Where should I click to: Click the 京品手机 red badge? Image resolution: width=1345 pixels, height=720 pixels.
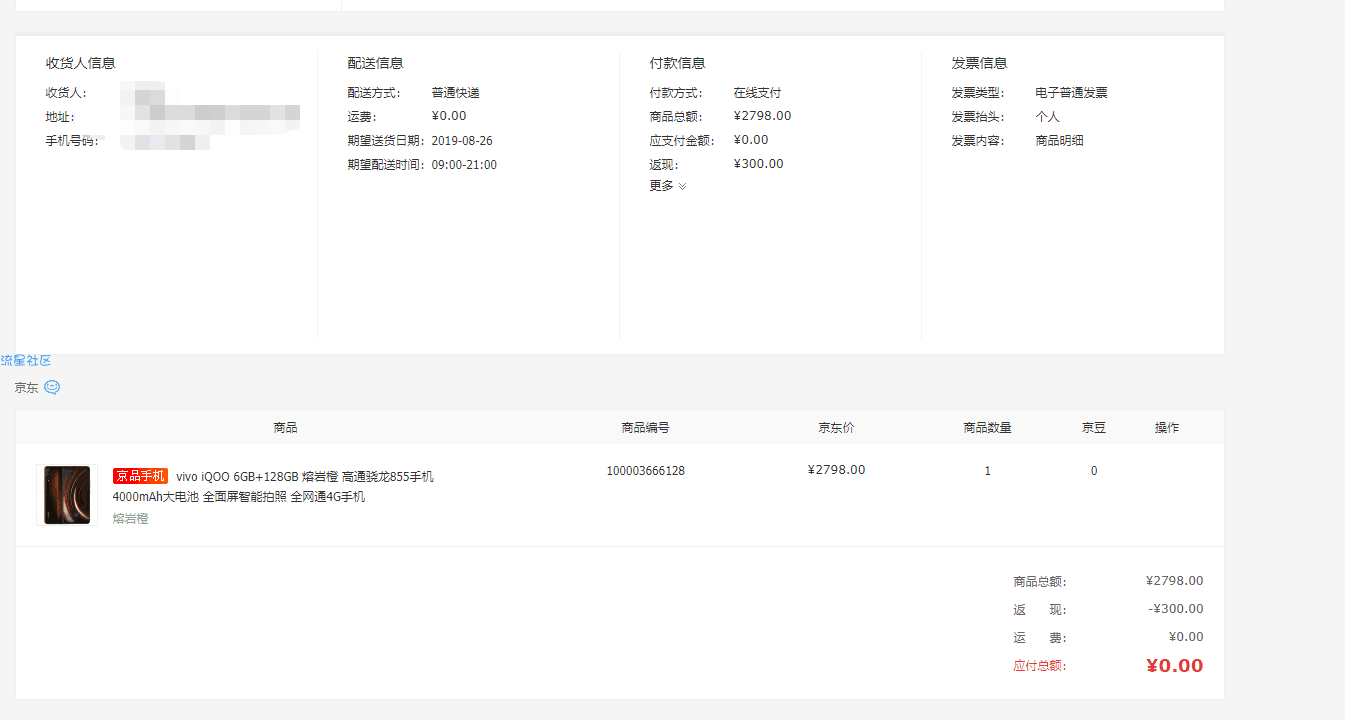click(140, 476)
